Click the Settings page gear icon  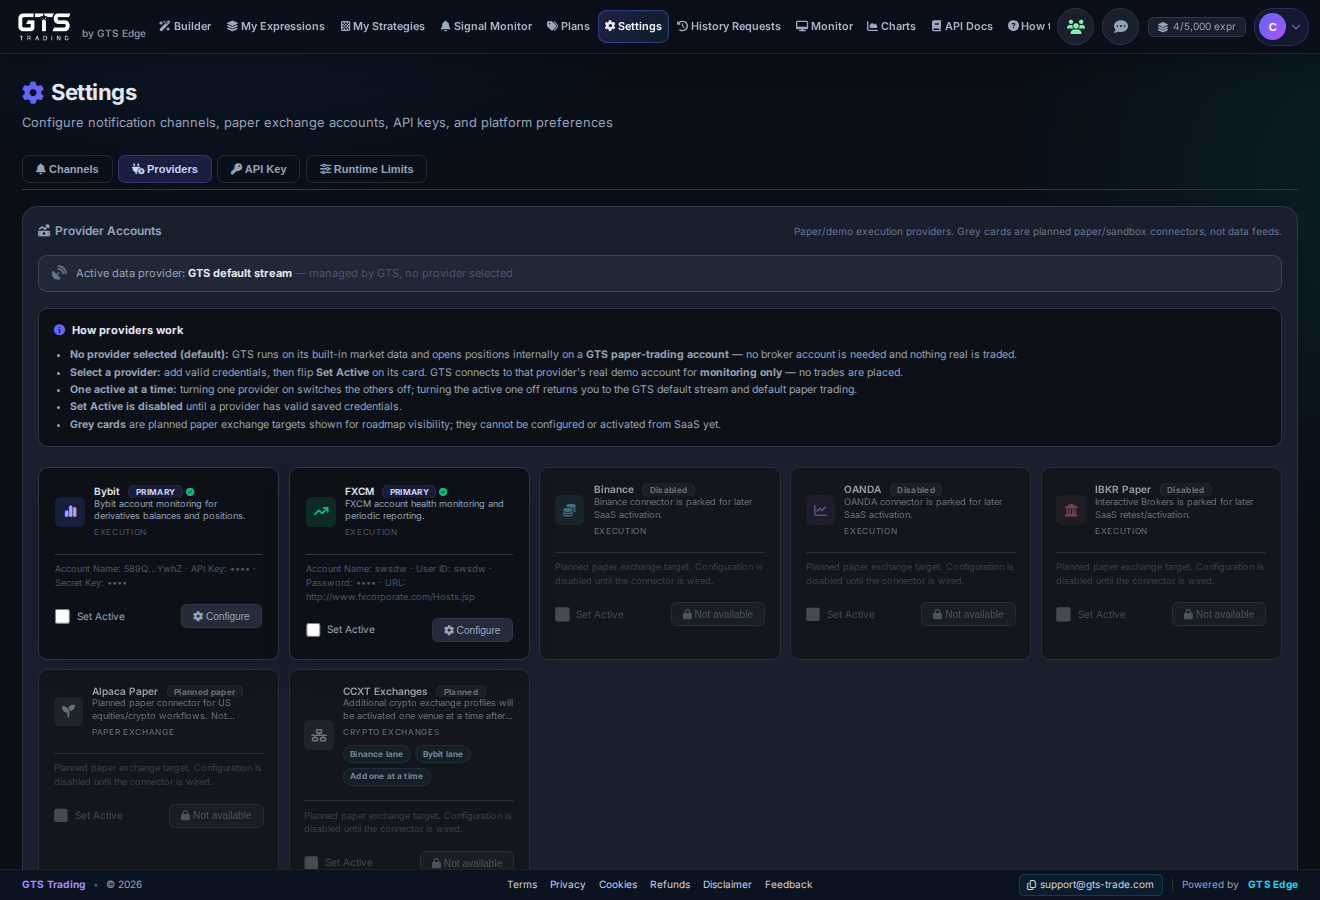pyautogui.click(x=33, y=93)
